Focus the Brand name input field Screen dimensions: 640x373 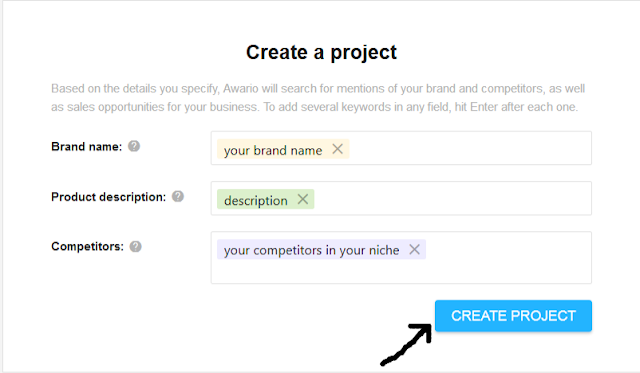469,148
